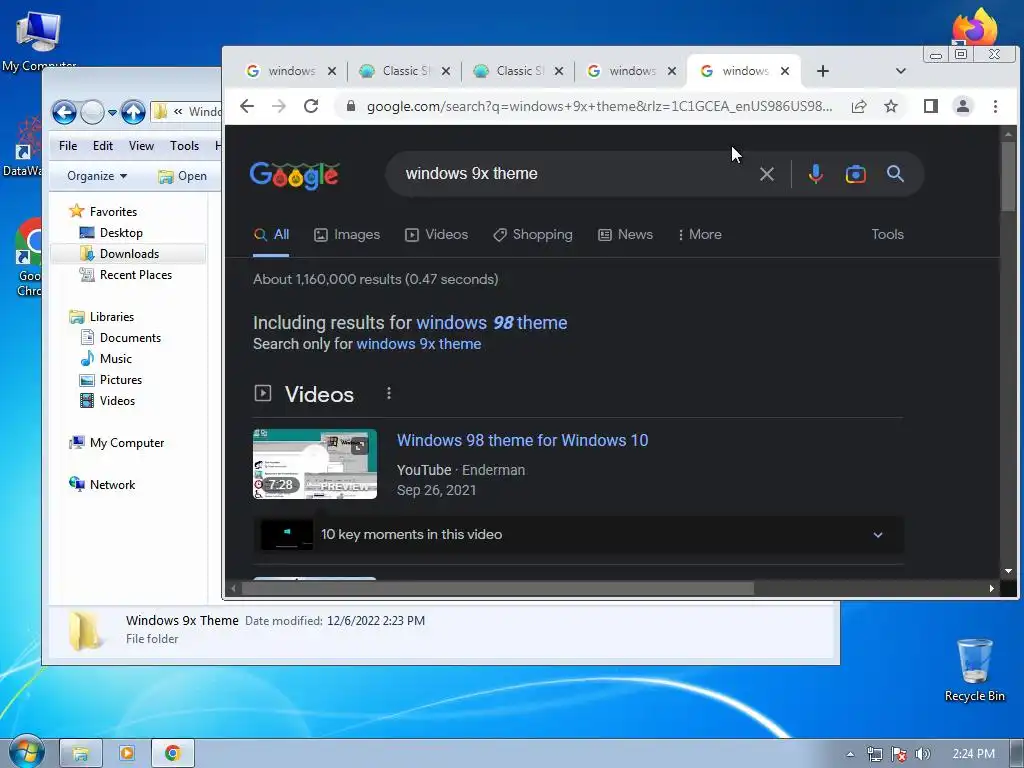
Task: Show hidden tray icons arrow
Action: [x=850, y=754]
